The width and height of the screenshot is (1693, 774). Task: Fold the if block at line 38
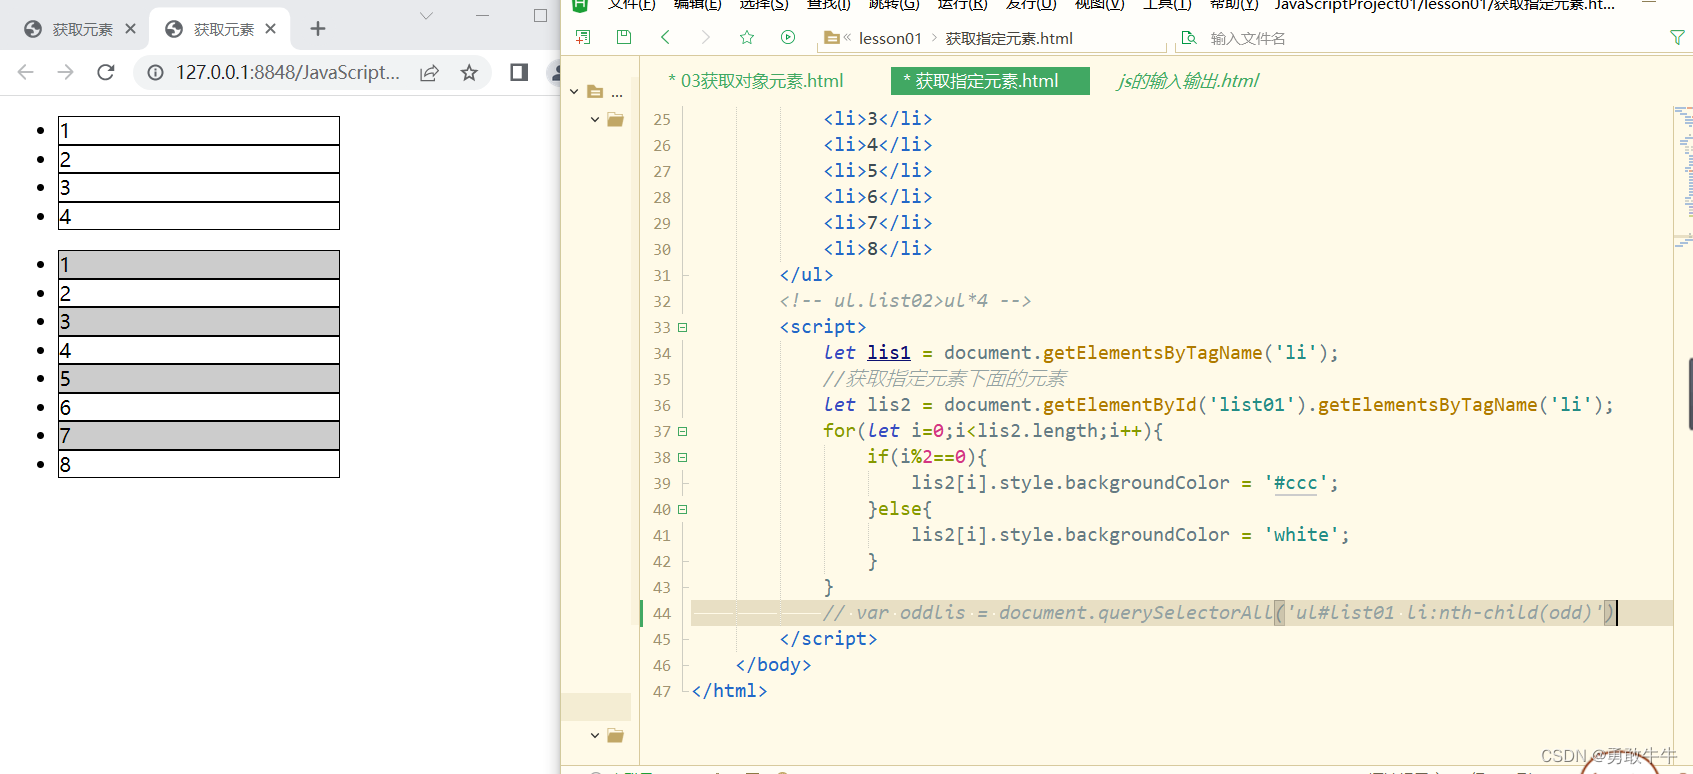pyautogui.click(x=683, y=457)
